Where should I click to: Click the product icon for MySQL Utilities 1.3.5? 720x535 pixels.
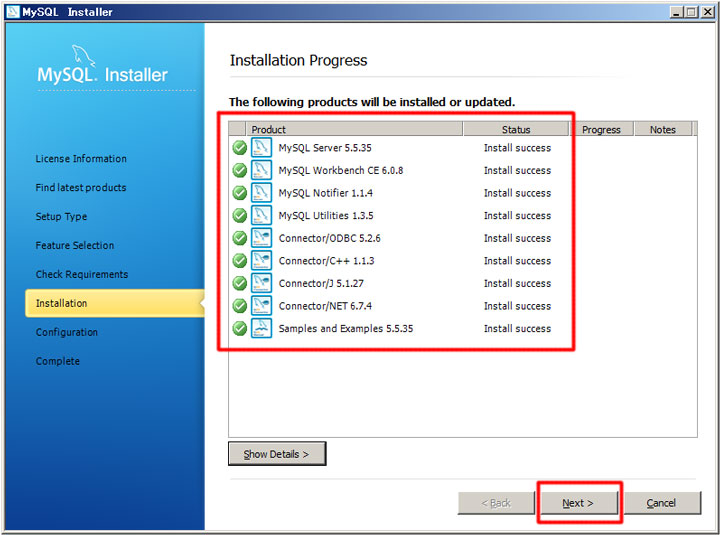(x=261, y=215)
